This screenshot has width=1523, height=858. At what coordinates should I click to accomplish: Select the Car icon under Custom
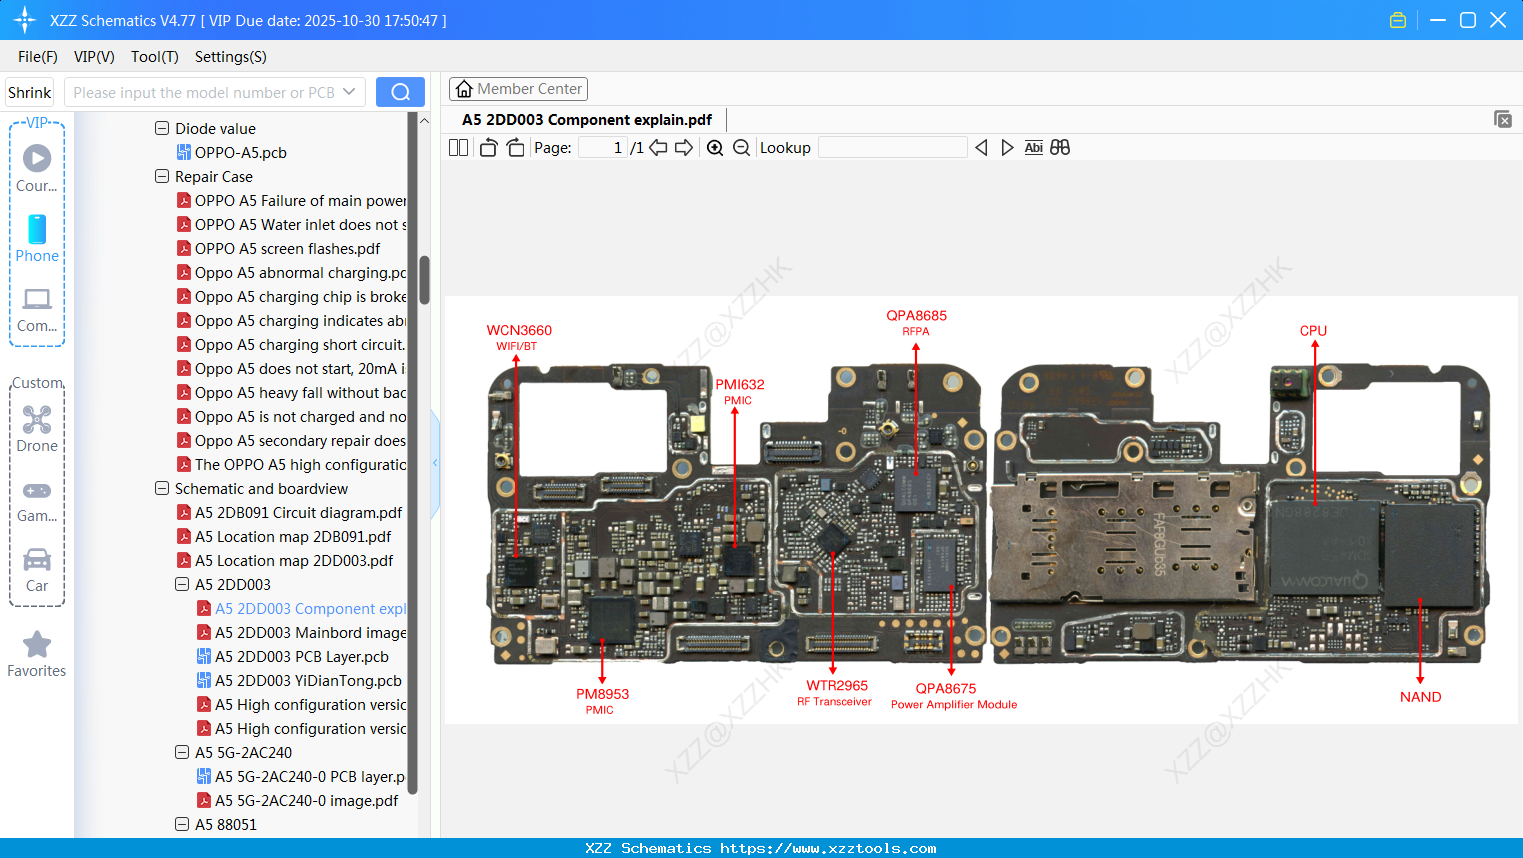(x=36, y=562)
